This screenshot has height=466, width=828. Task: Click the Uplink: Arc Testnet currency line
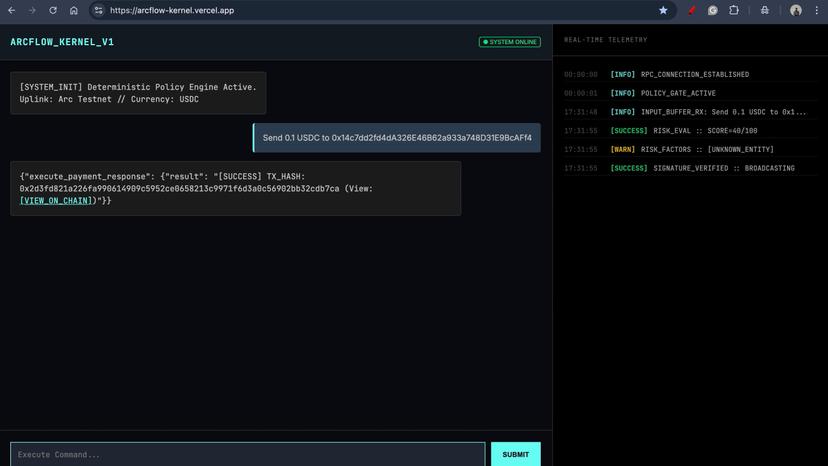pyautogui.click(x=109, y=99)
